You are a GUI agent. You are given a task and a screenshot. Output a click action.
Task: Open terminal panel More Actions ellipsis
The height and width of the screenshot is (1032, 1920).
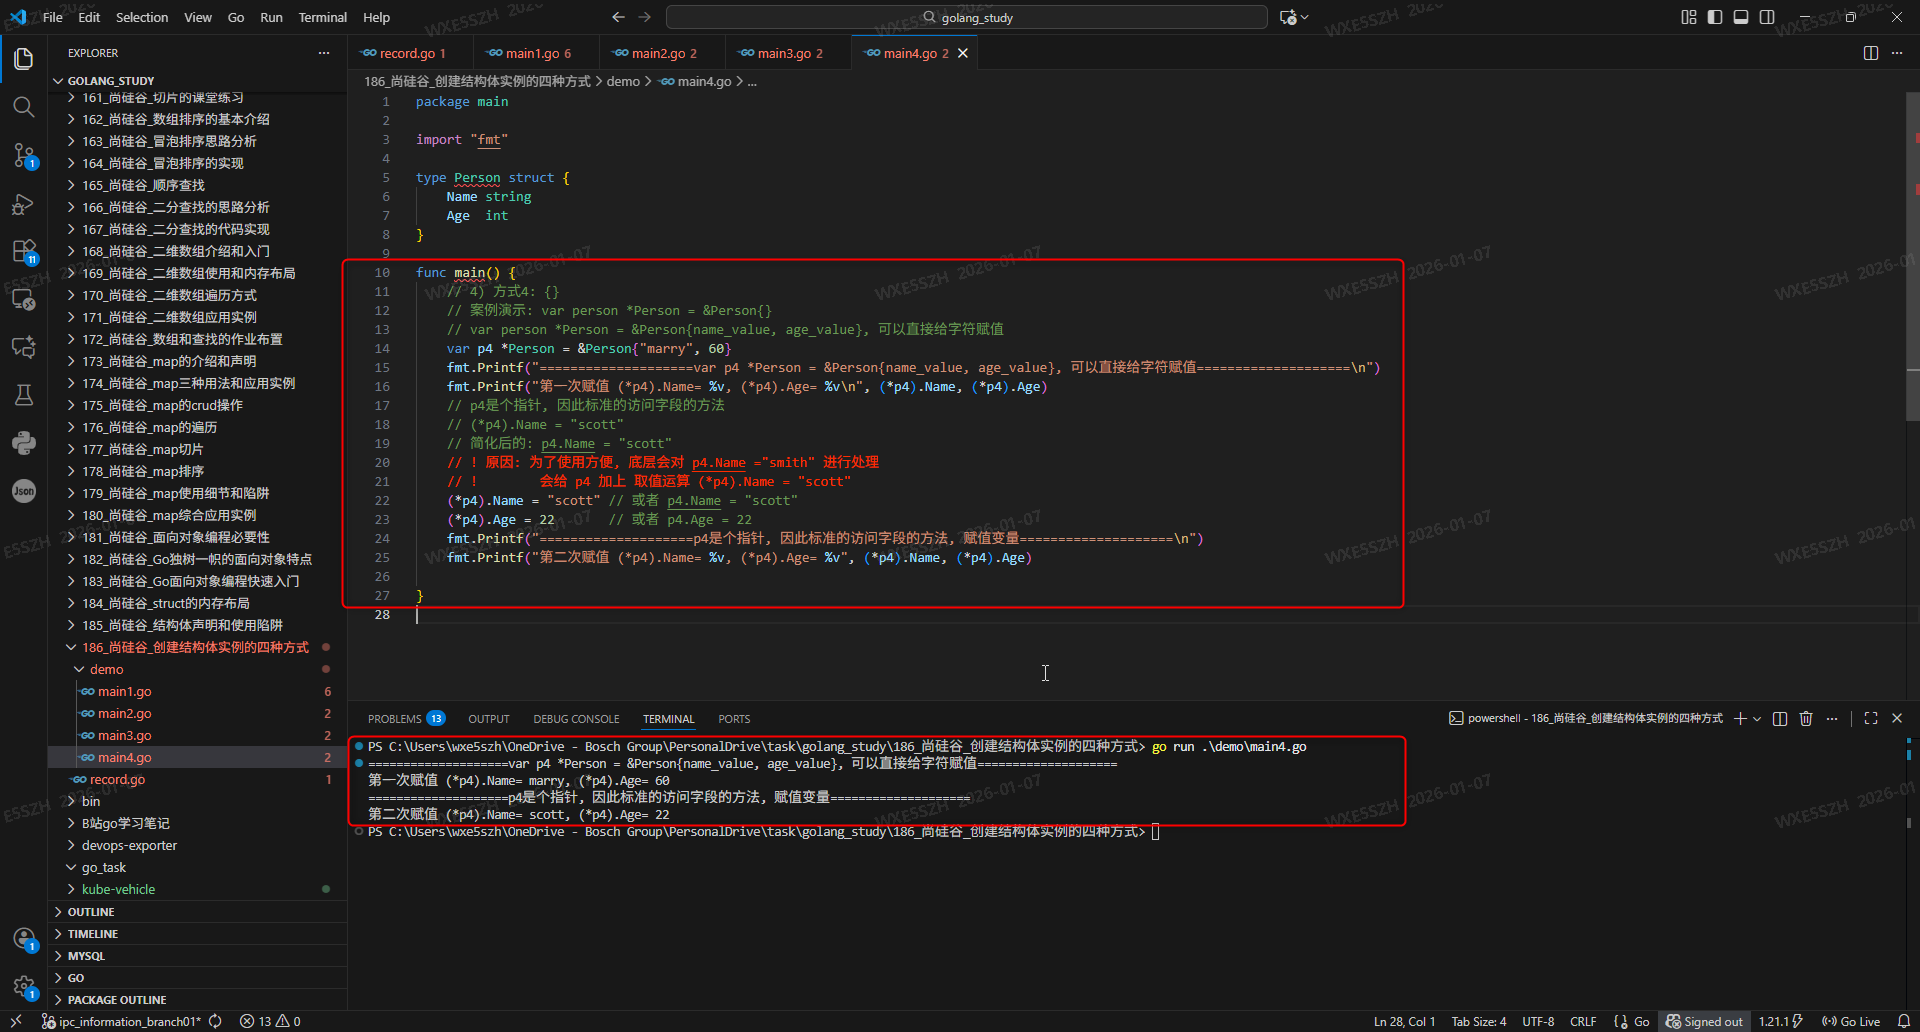tap(1832, 718)
